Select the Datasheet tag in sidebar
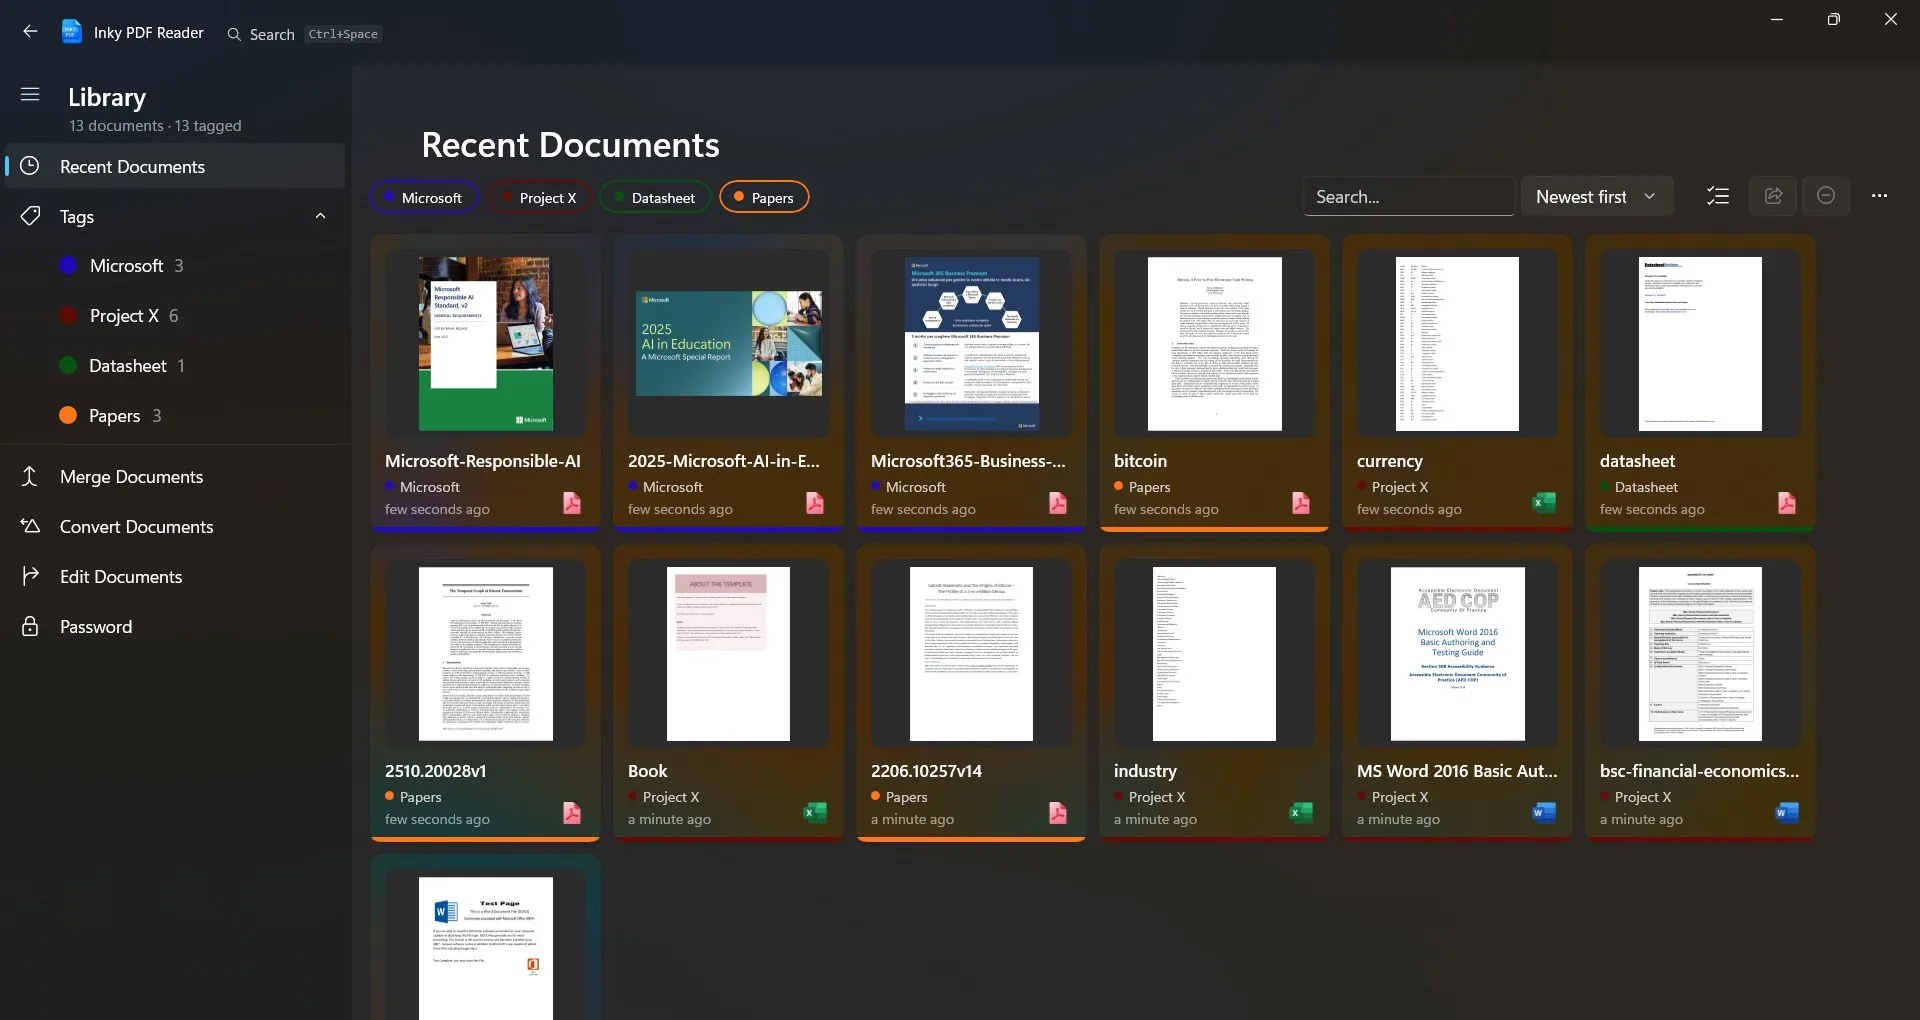The width and height of the screenshot is (1920, 1020). click(175, 365)
